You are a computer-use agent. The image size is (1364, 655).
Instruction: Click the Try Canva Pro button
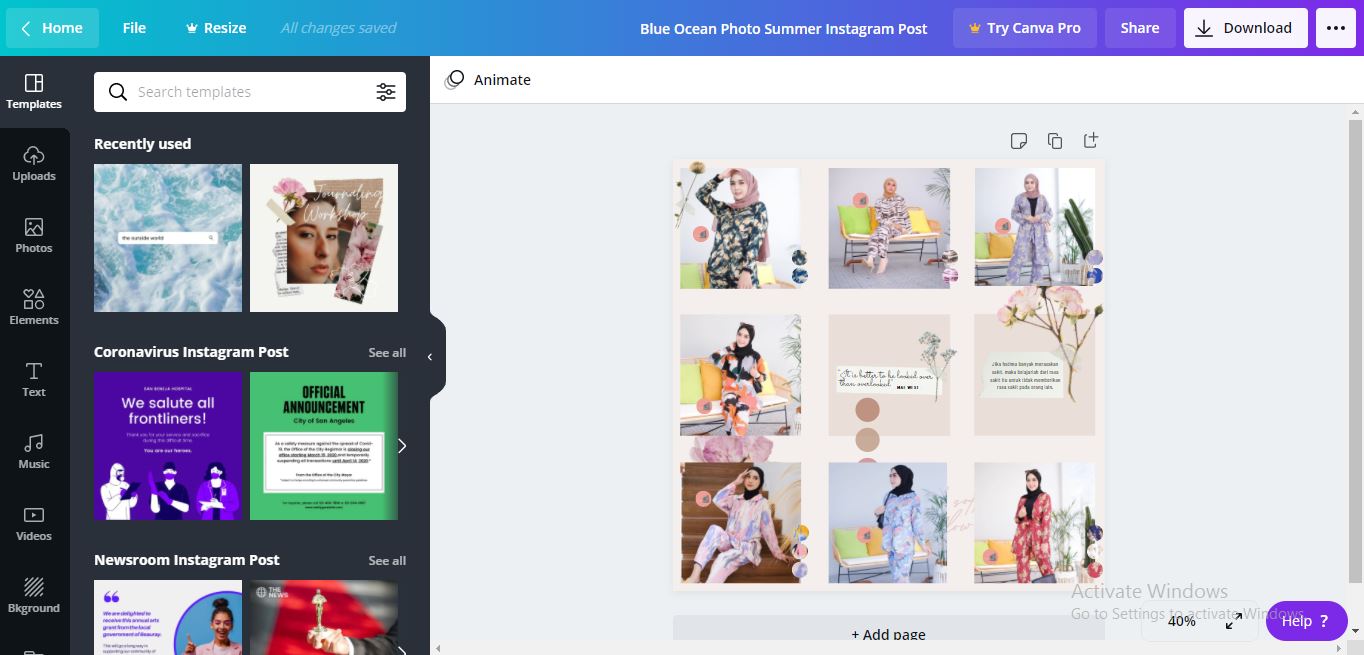(1024, 27)
